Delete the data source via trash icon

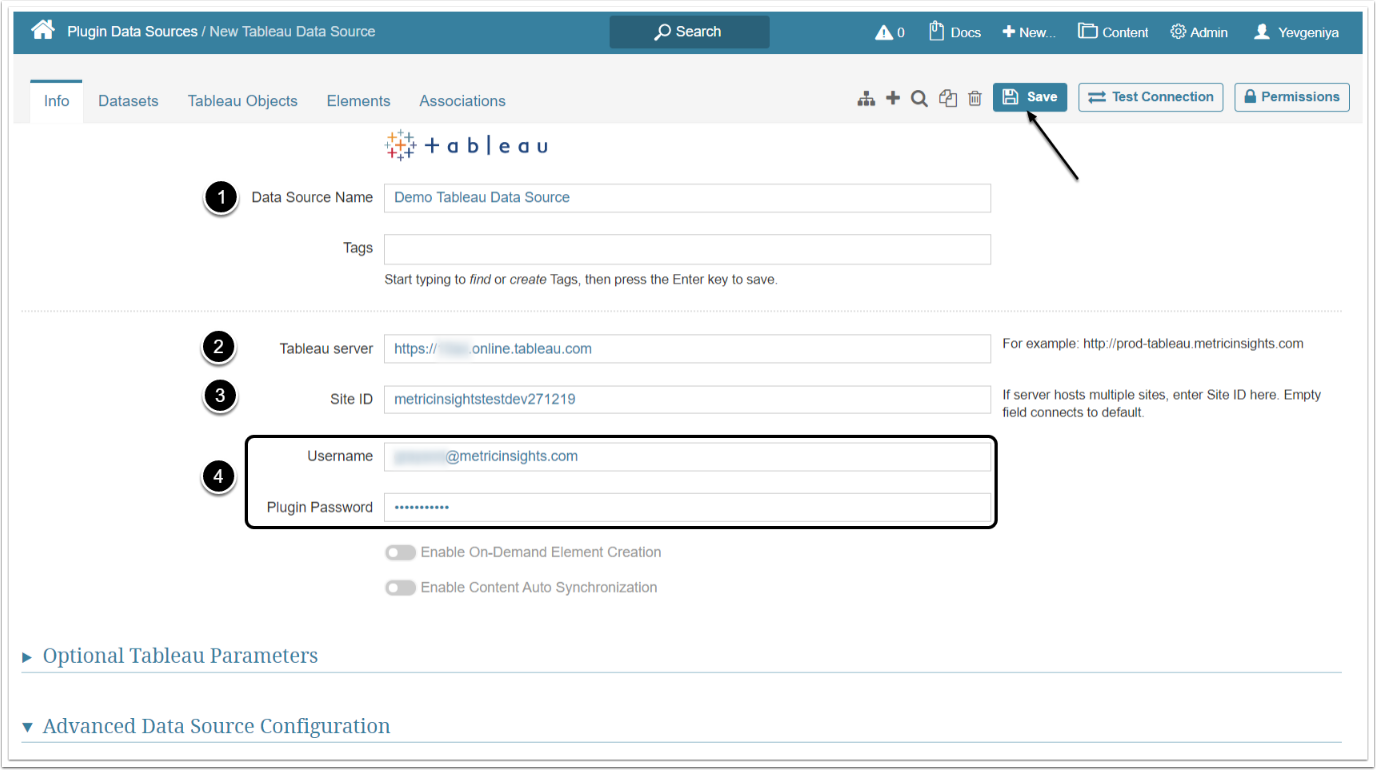click(x=975, y=98)
